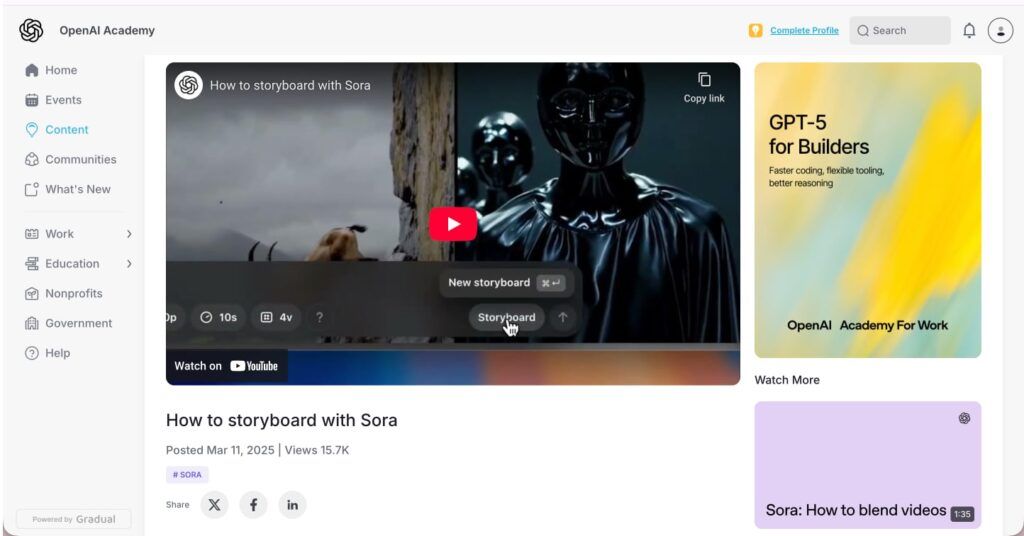Select What's New in the sidebar
Screen dimensions: 1024x536
pos(77,189)
